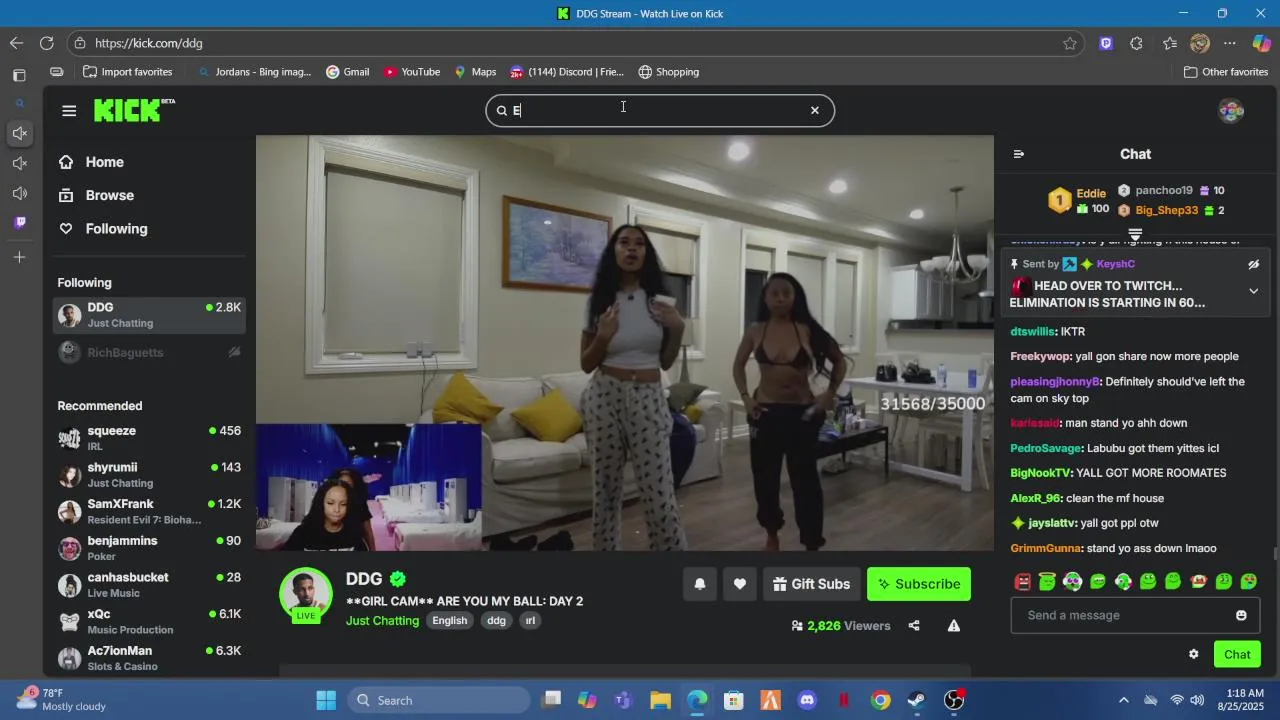Open benjammins Poker channel
Viewport: 1280px width, 720px height.
(x=148, y=548)
